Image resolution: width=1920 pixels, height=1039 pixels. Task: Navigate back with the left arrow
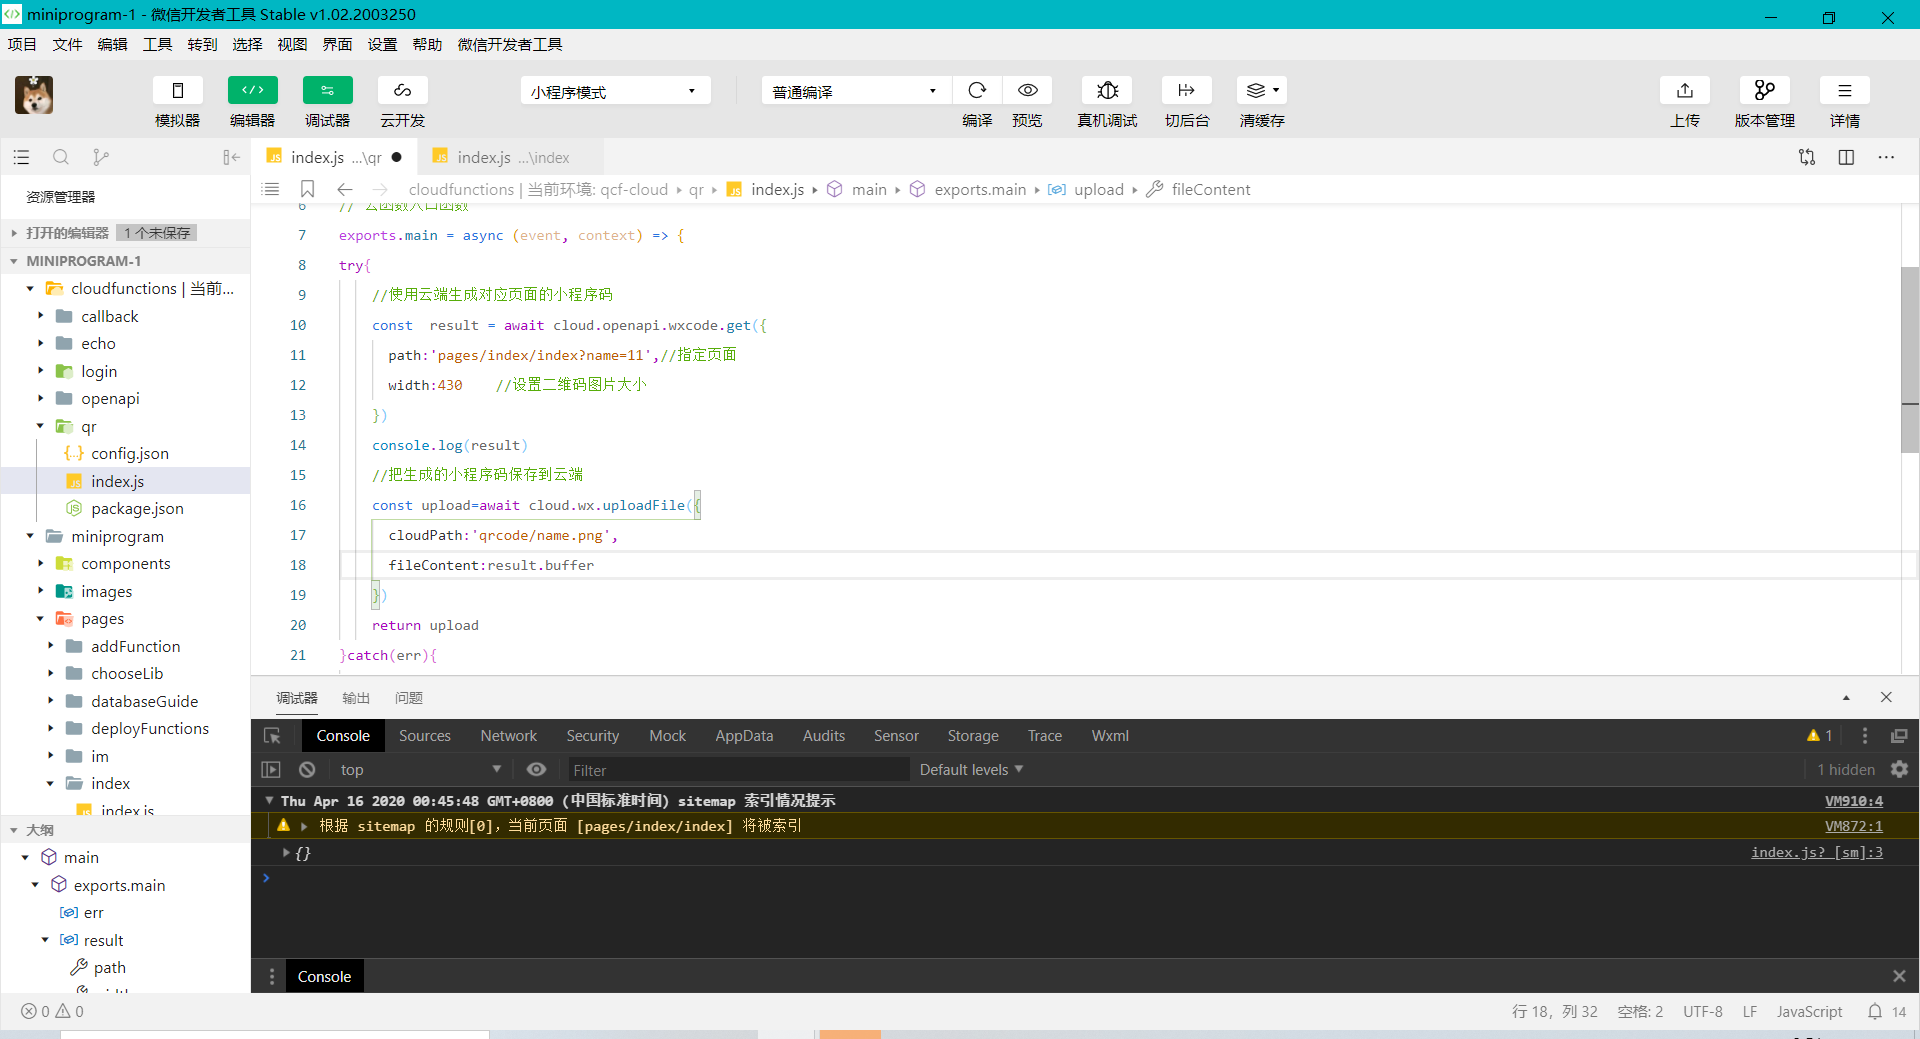pyautogui.click(x=345, y=189)
